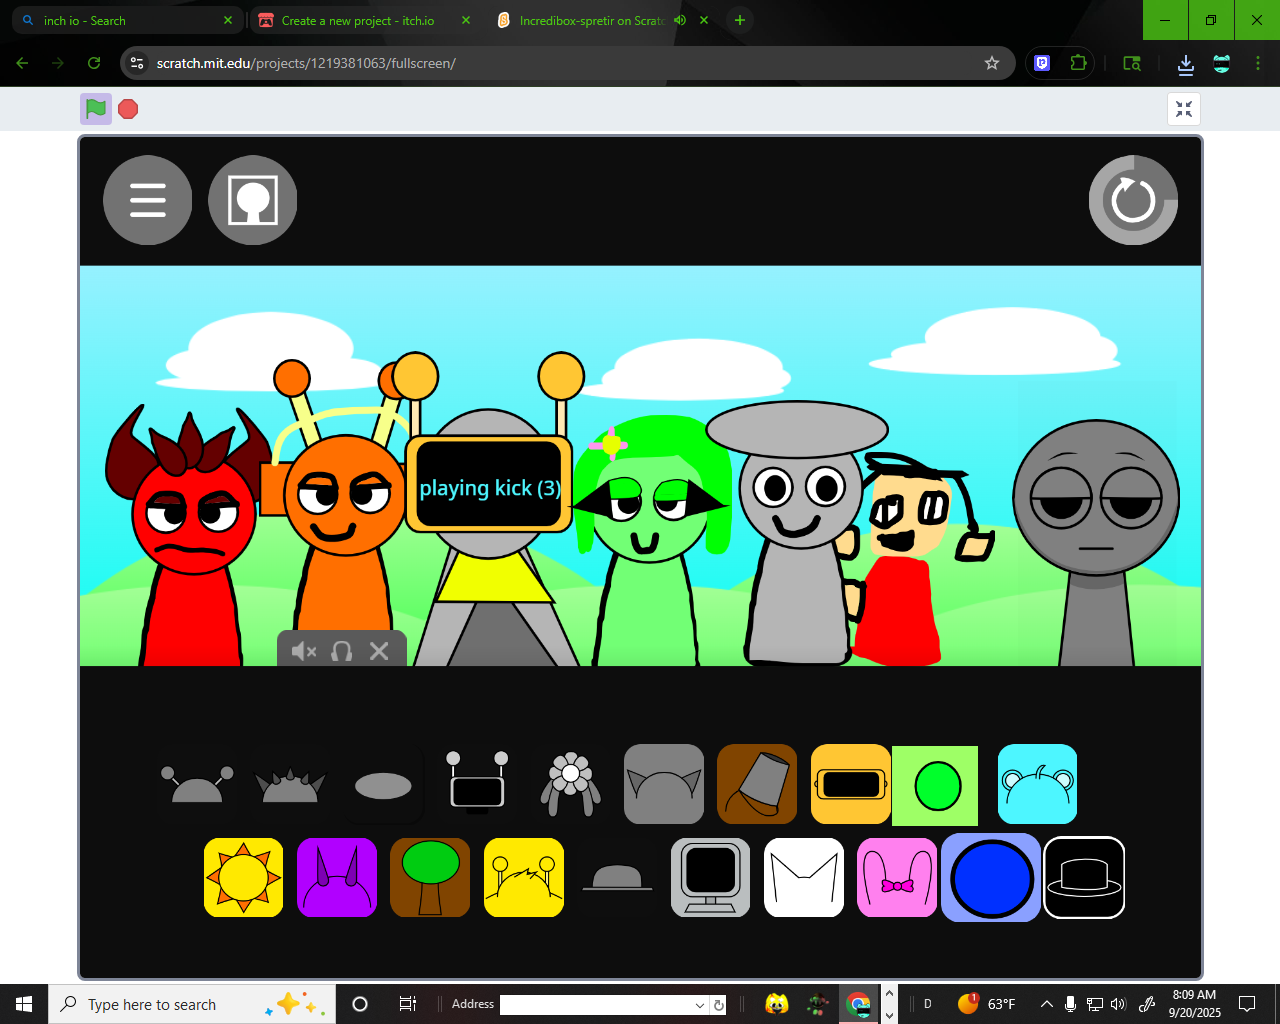Bookmark this page with the star
This screenshot has width=1280, height=1024.
992,63
